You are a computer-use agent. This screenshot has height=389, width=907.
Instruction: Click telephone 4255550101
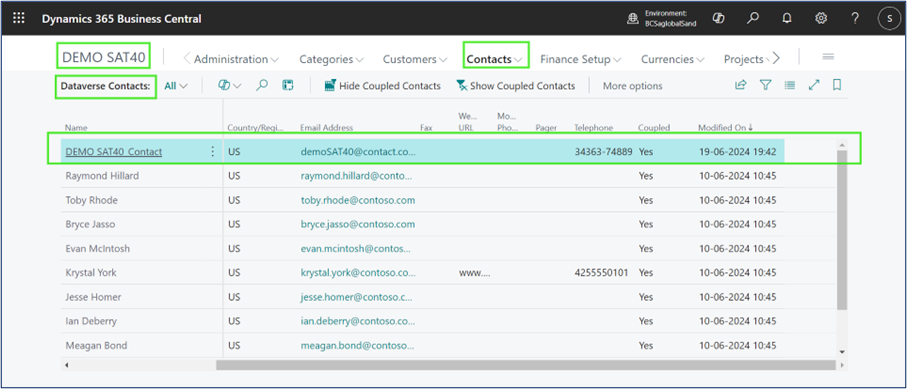click(x=602, y=273)
